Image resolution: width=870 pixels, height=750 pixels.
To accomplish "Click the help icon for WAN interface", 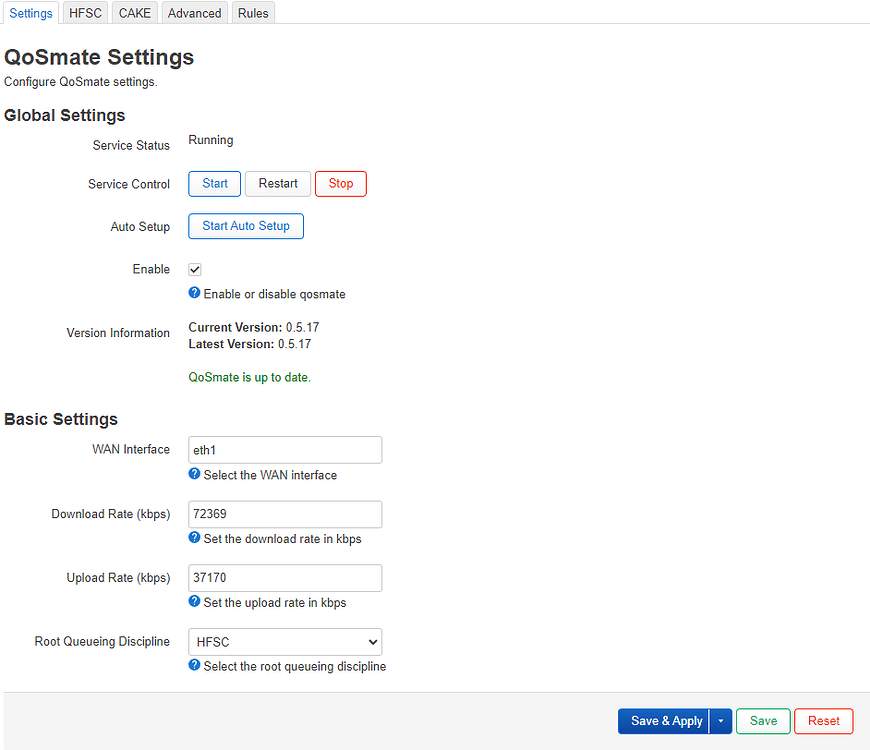I will [x=193, y=474].
